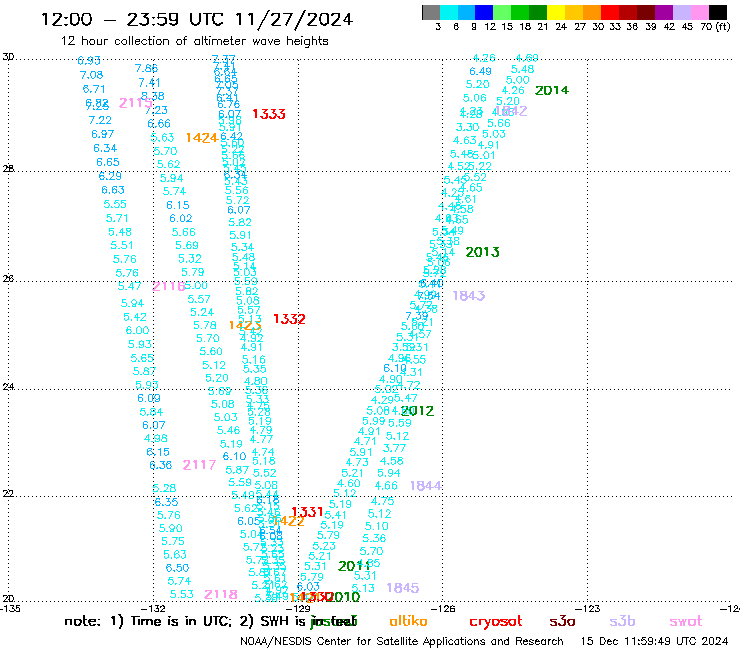Click the 'cryosat' satellite legend label
This screenshot has height=650, width=740.
(x=496, y=622)
